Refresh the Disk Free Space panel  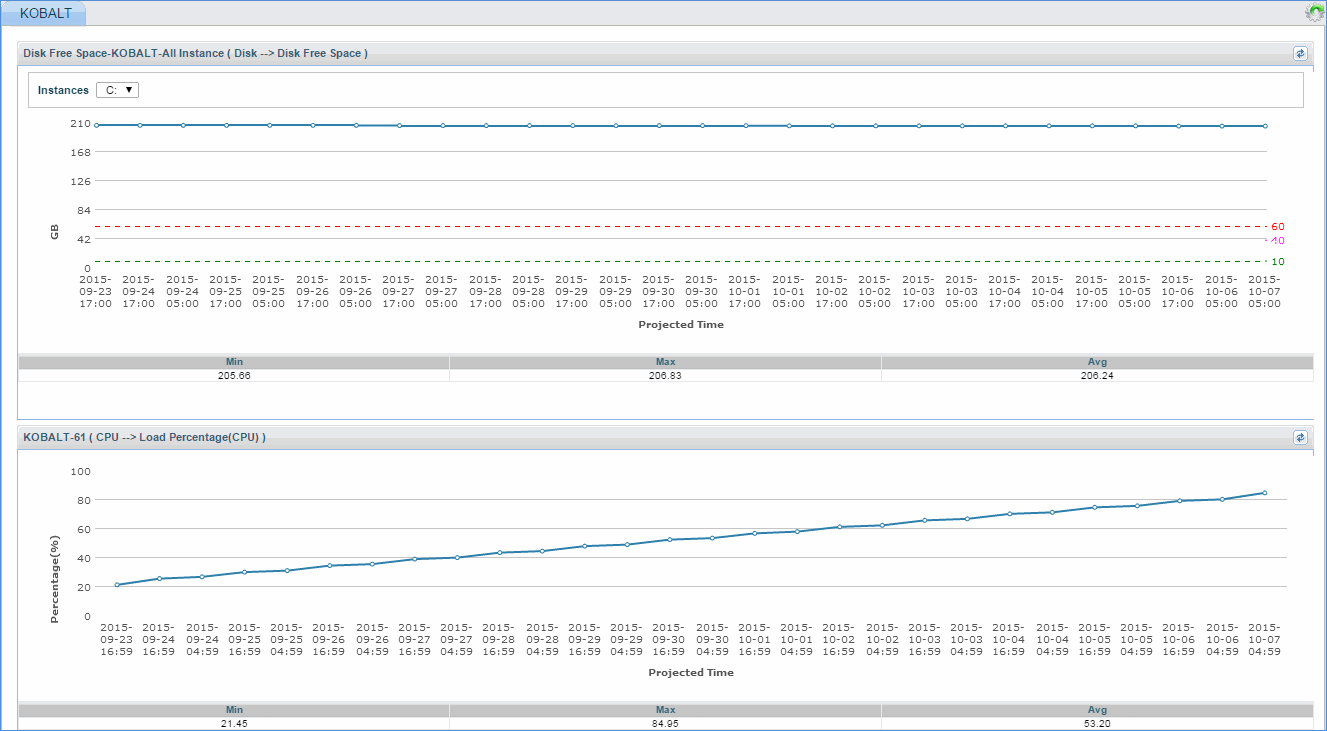coord(1300,54)
